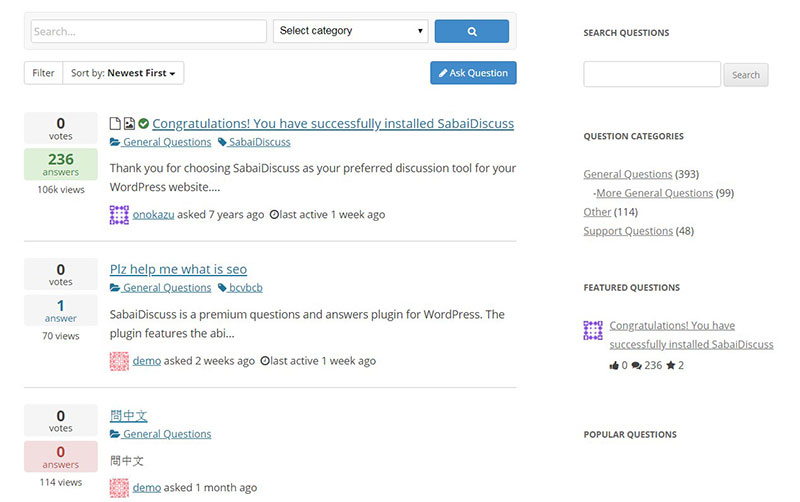Click the featured question purple avatar thumbnail
This screenshot has width=800, height=502.
tap(593, 330)
